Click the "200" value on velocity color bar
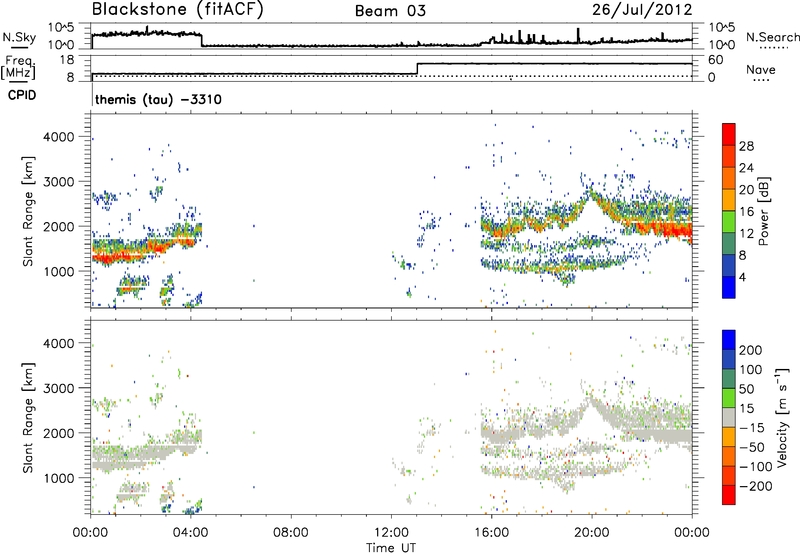 751,350
